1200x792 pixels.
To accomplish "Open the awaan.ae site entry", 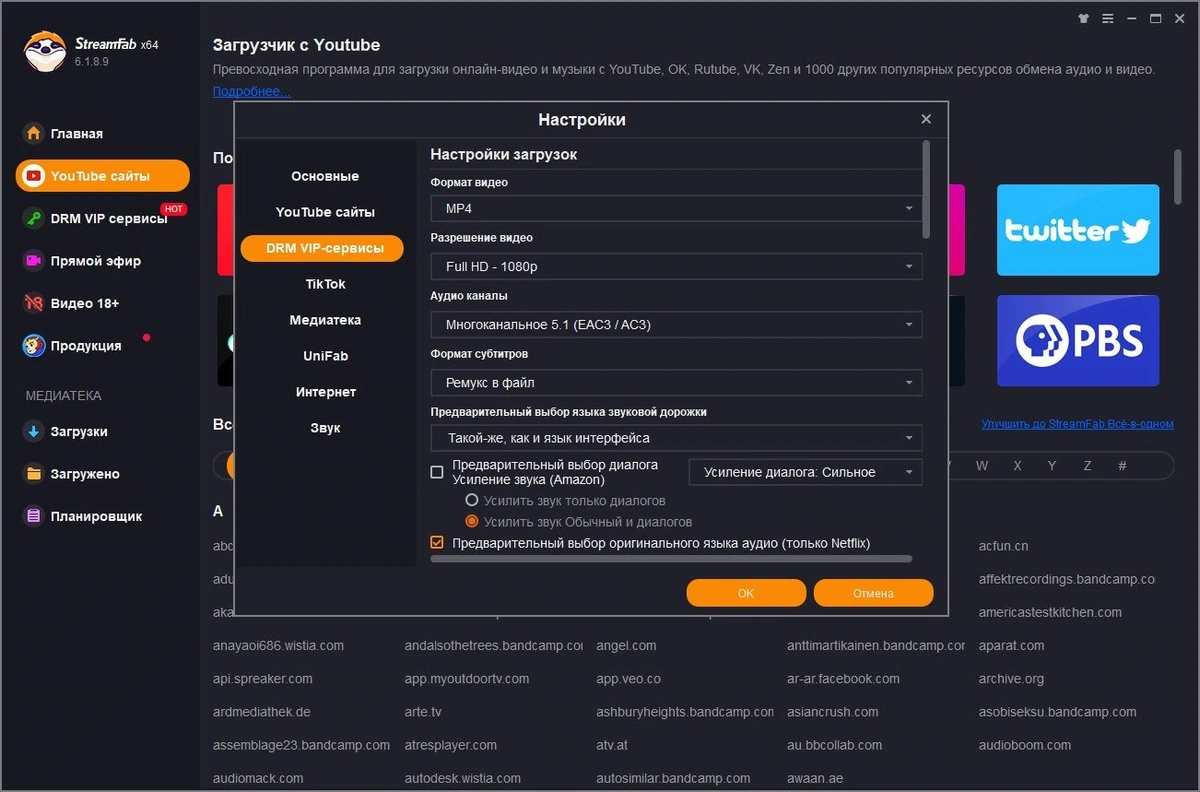I will click(817, 778).
